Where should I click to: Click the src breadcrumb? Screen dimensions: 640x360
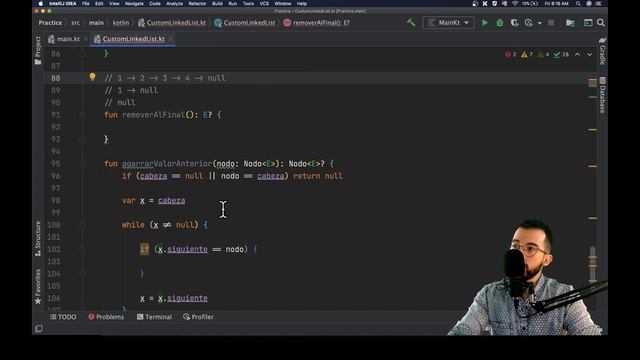tap(76, 23)
